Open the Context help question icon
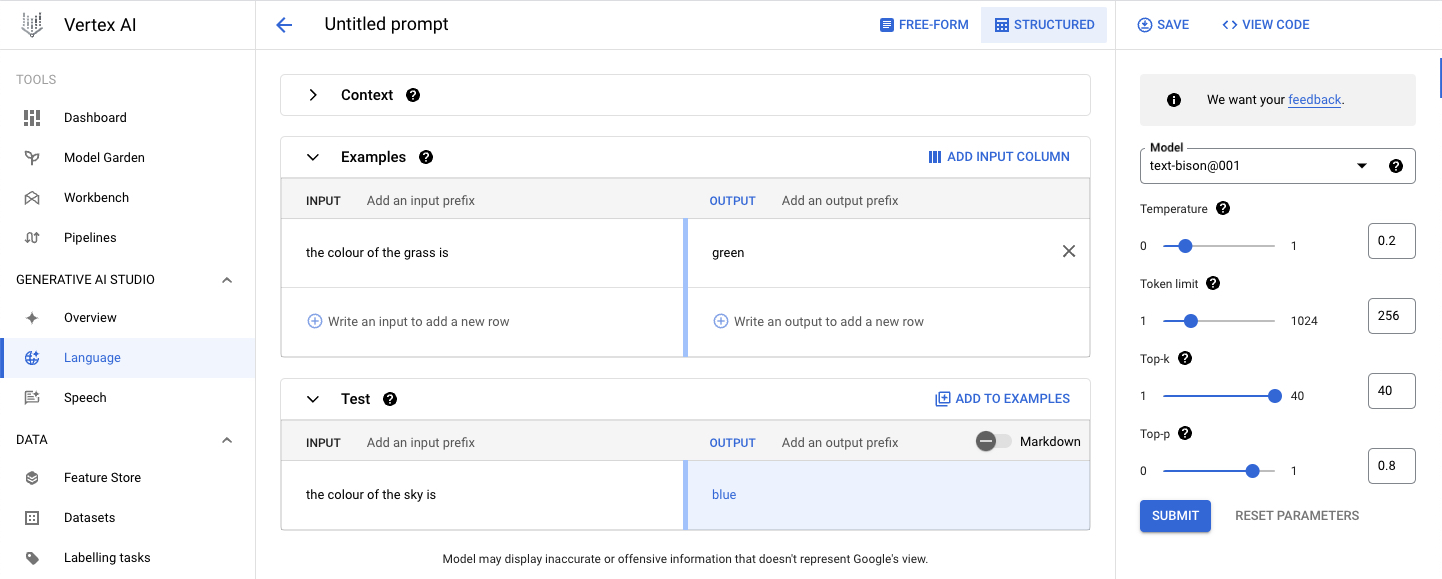The height and width of the screenshot is (579, 1442). [x=413, y=95]
